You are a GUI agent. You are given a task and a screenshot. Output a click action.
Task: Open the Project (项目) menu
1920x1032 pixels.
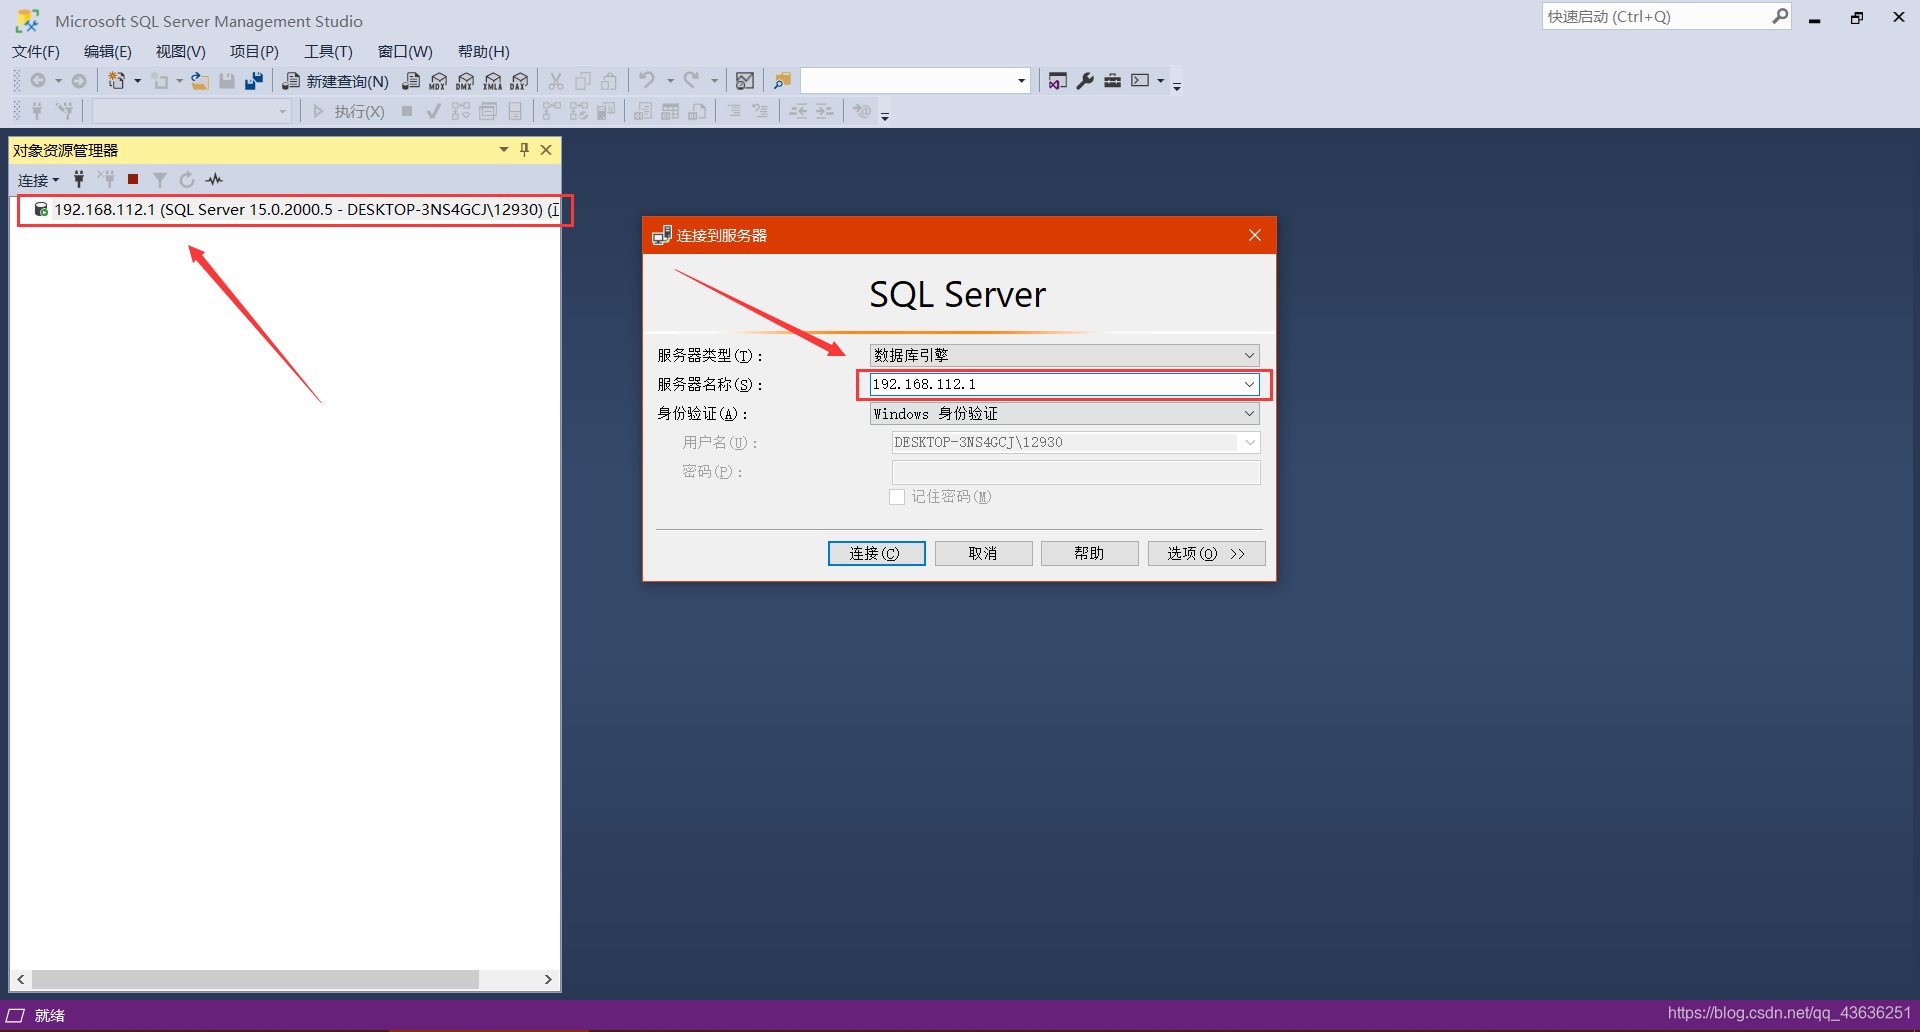click(x=254, y=52)
